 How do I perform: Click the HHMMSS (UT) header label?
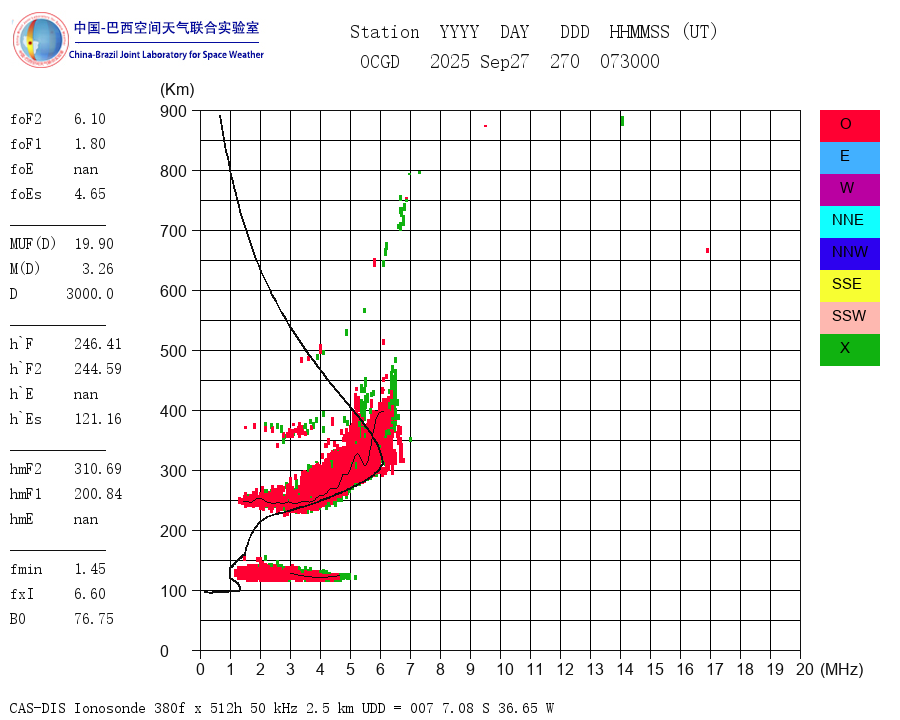664,32
